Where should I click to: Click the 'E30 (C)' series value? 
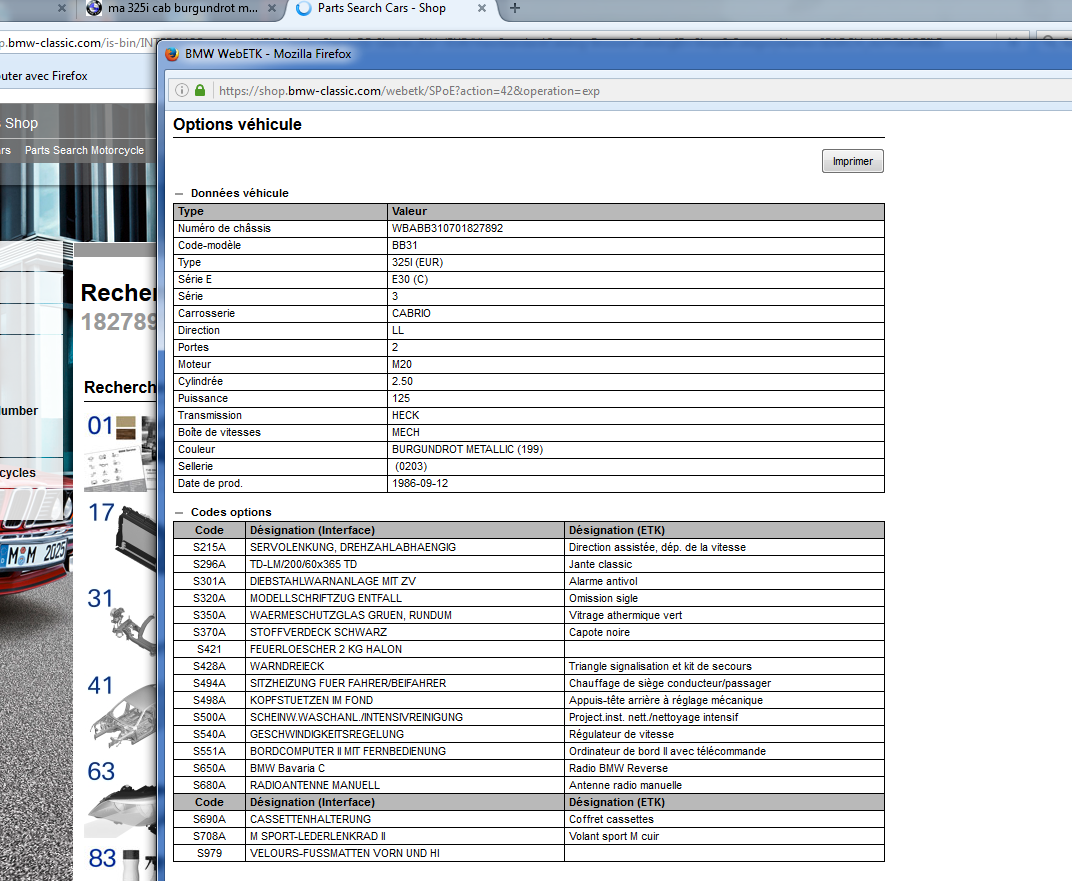pyautogui.click(x=410, y=279)
